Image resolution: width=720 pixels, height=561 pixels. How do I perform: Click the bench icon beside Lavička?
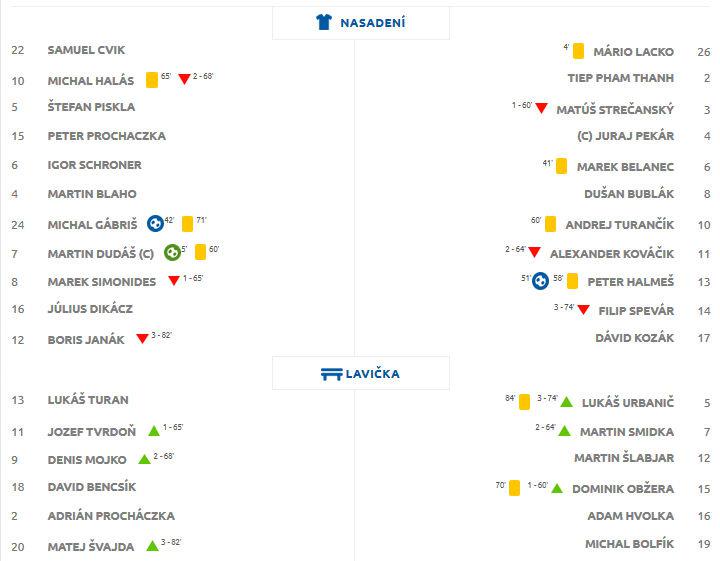click(332, 374)
